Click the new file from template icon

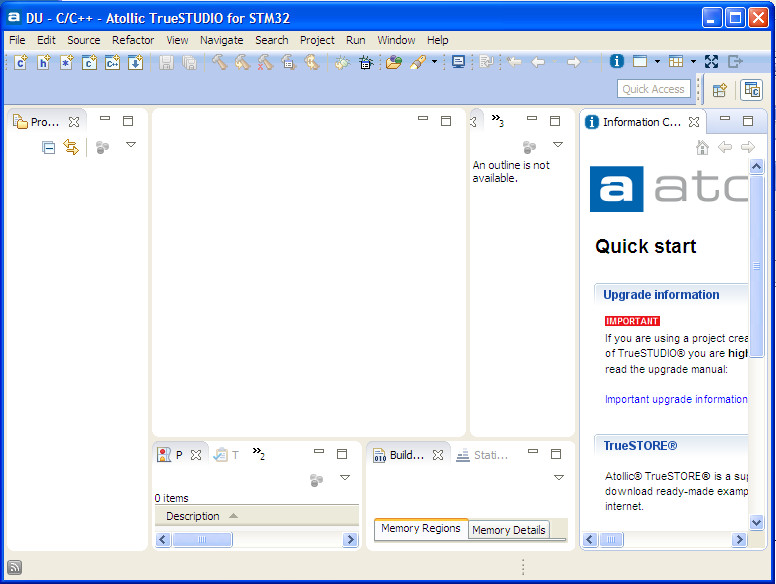(x=66, y=62)
